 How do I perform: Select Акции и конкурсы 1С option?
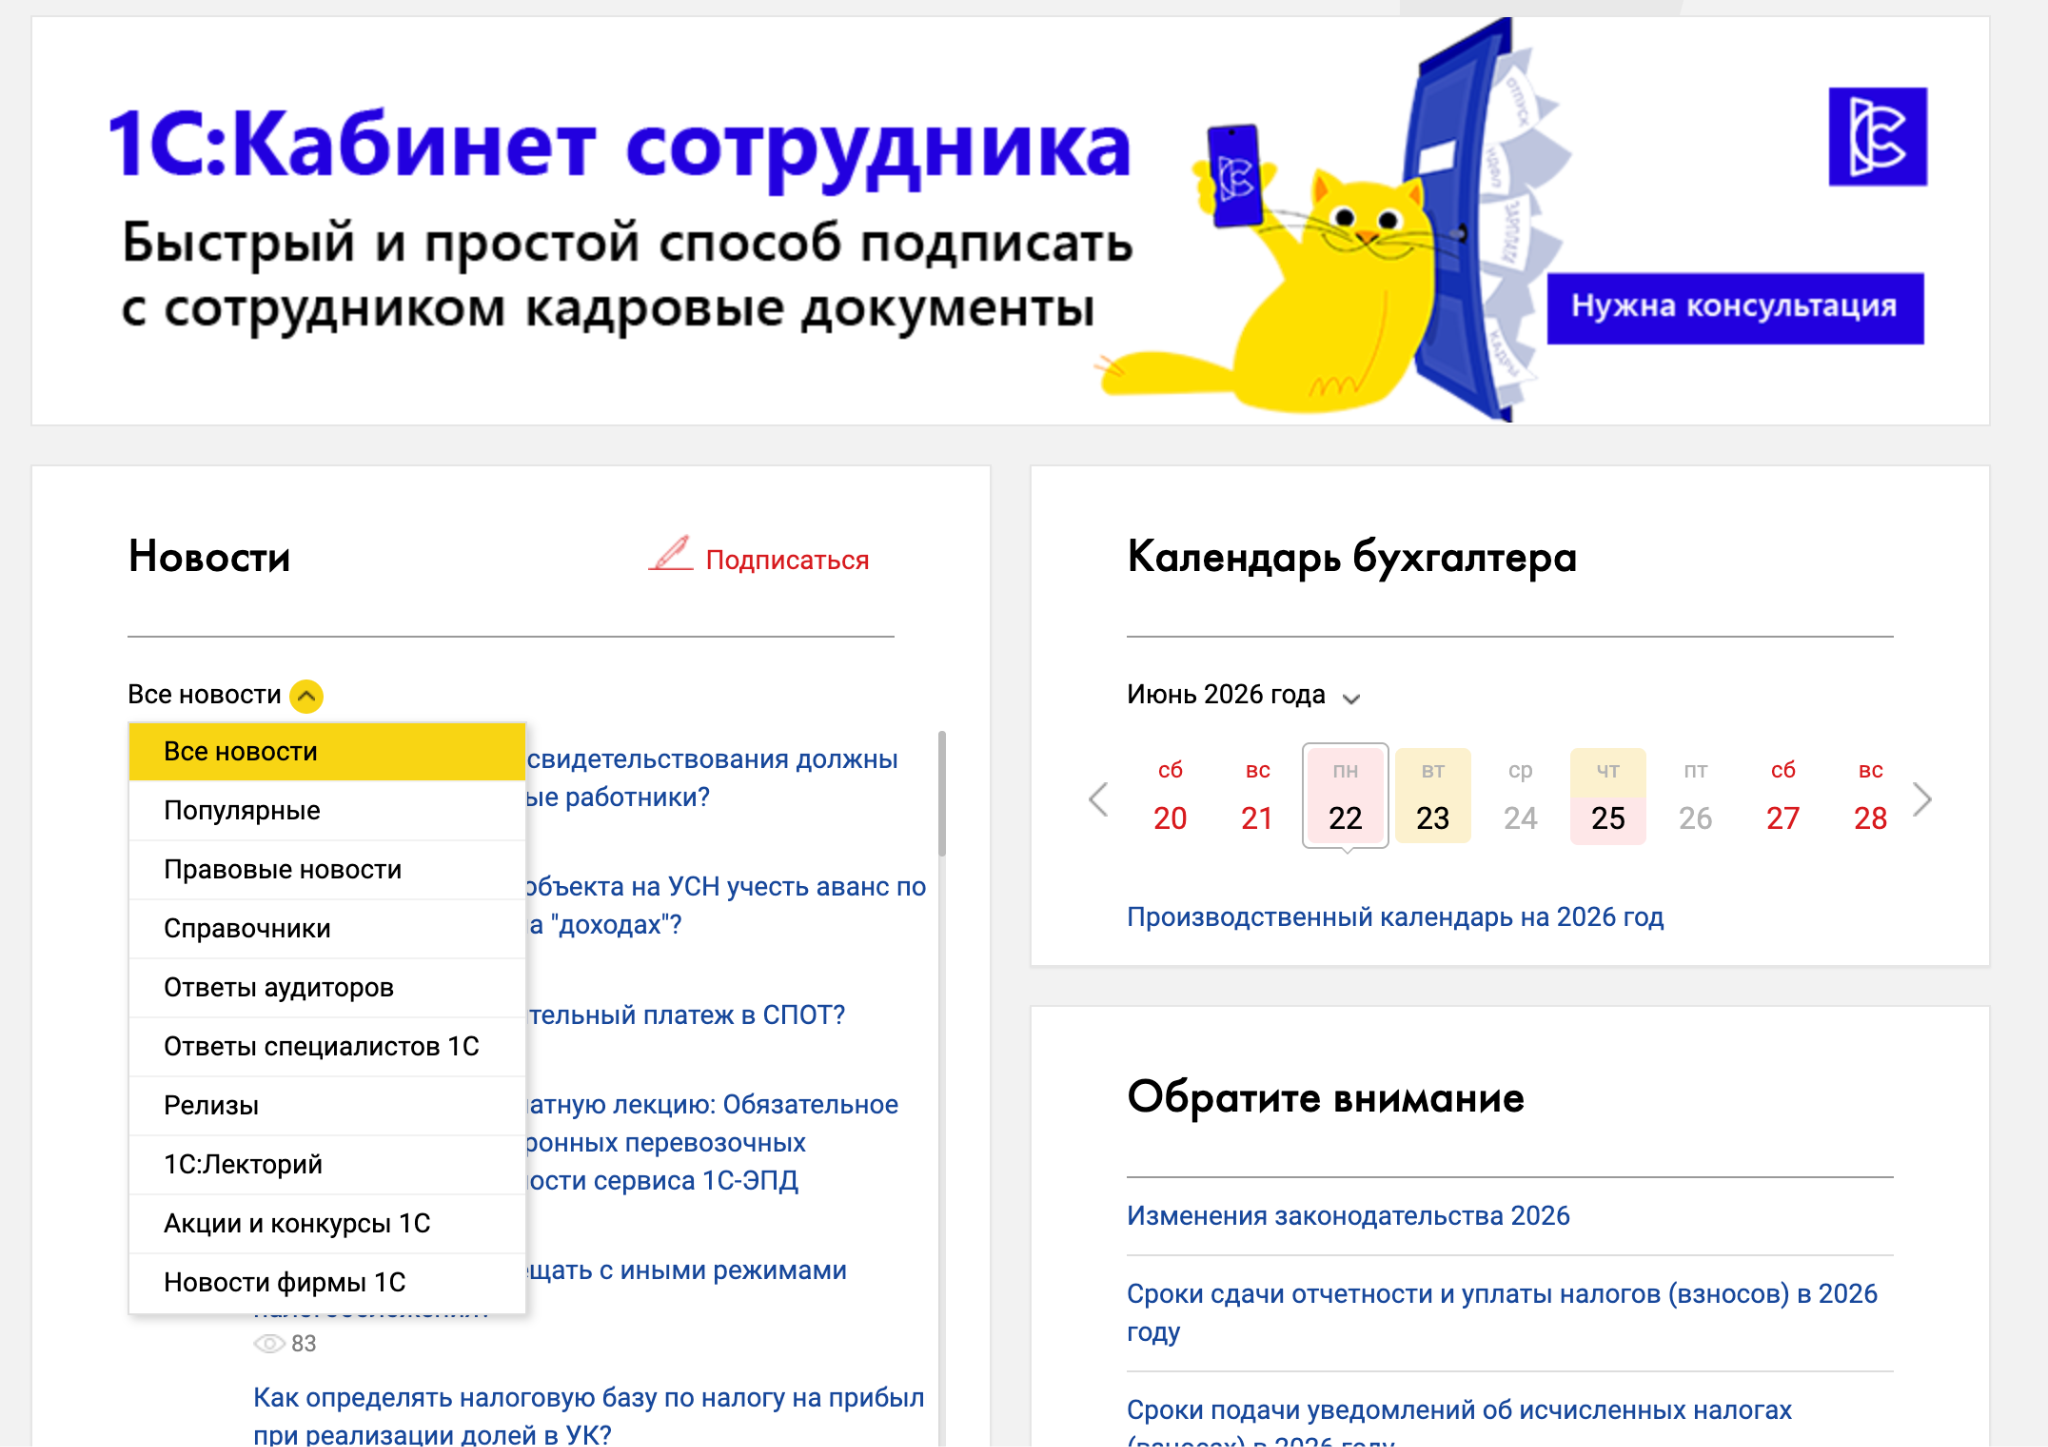pyautogui.click(x=327, y=1224)
